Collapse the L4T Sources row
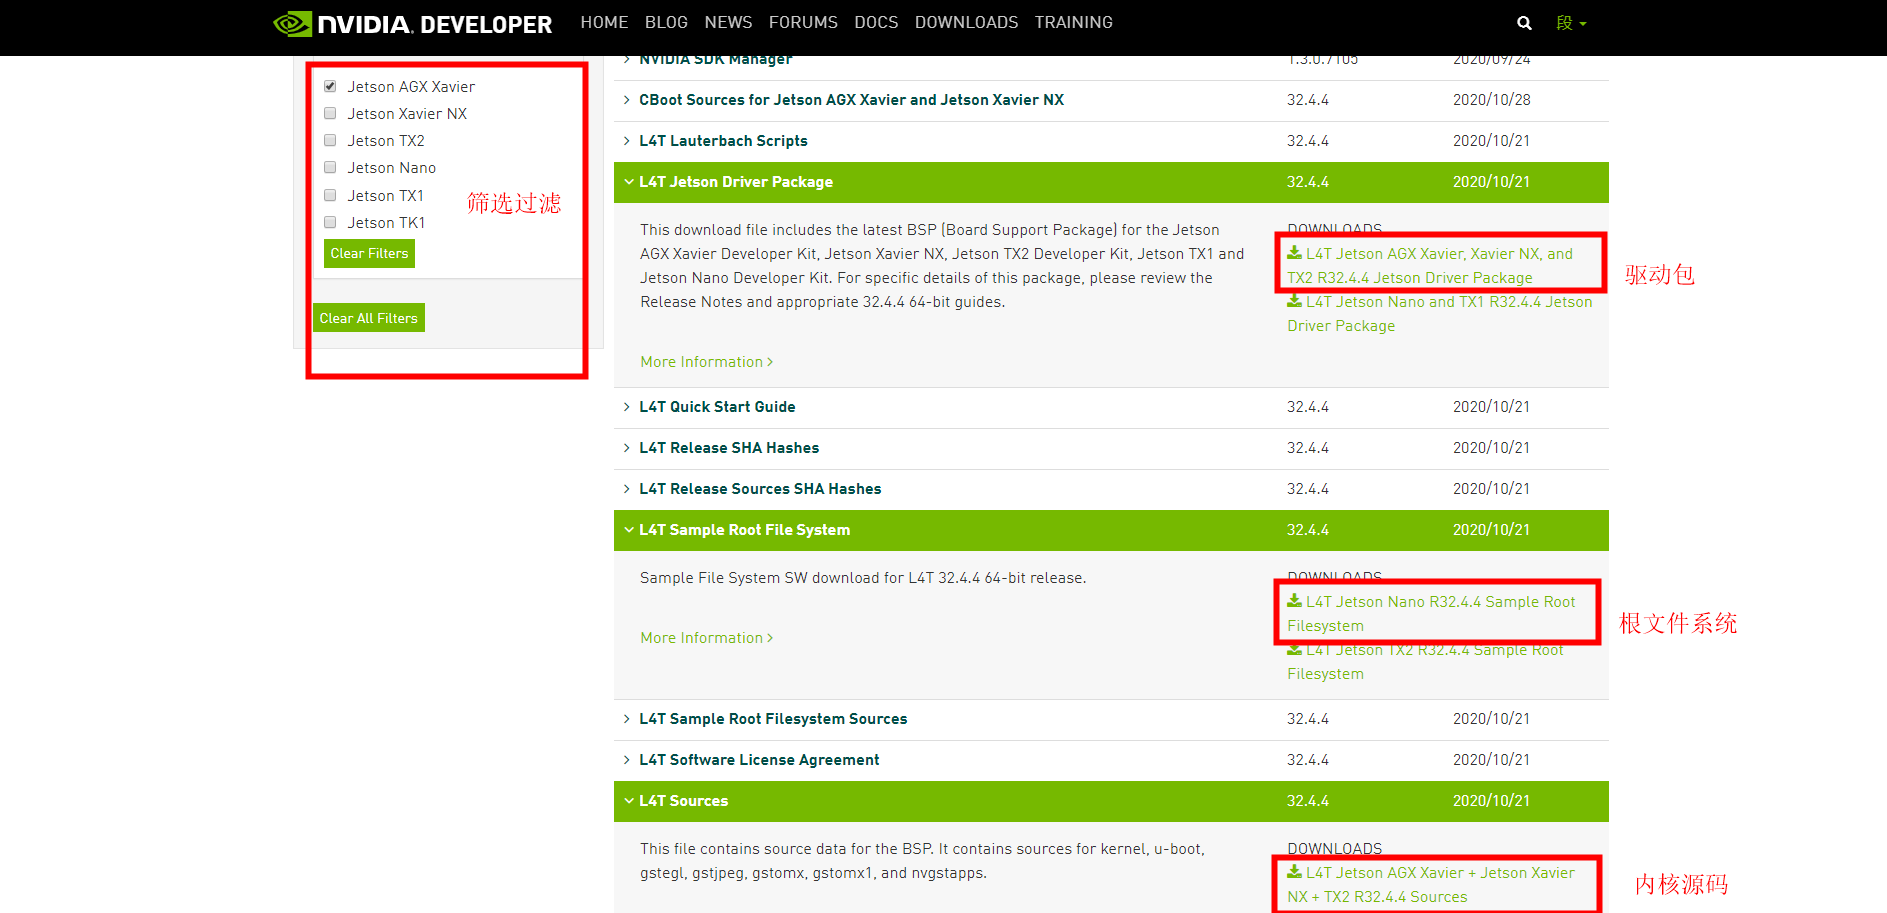The image size is (1887, 913). pyautogui.click(x=1111, y=801)
